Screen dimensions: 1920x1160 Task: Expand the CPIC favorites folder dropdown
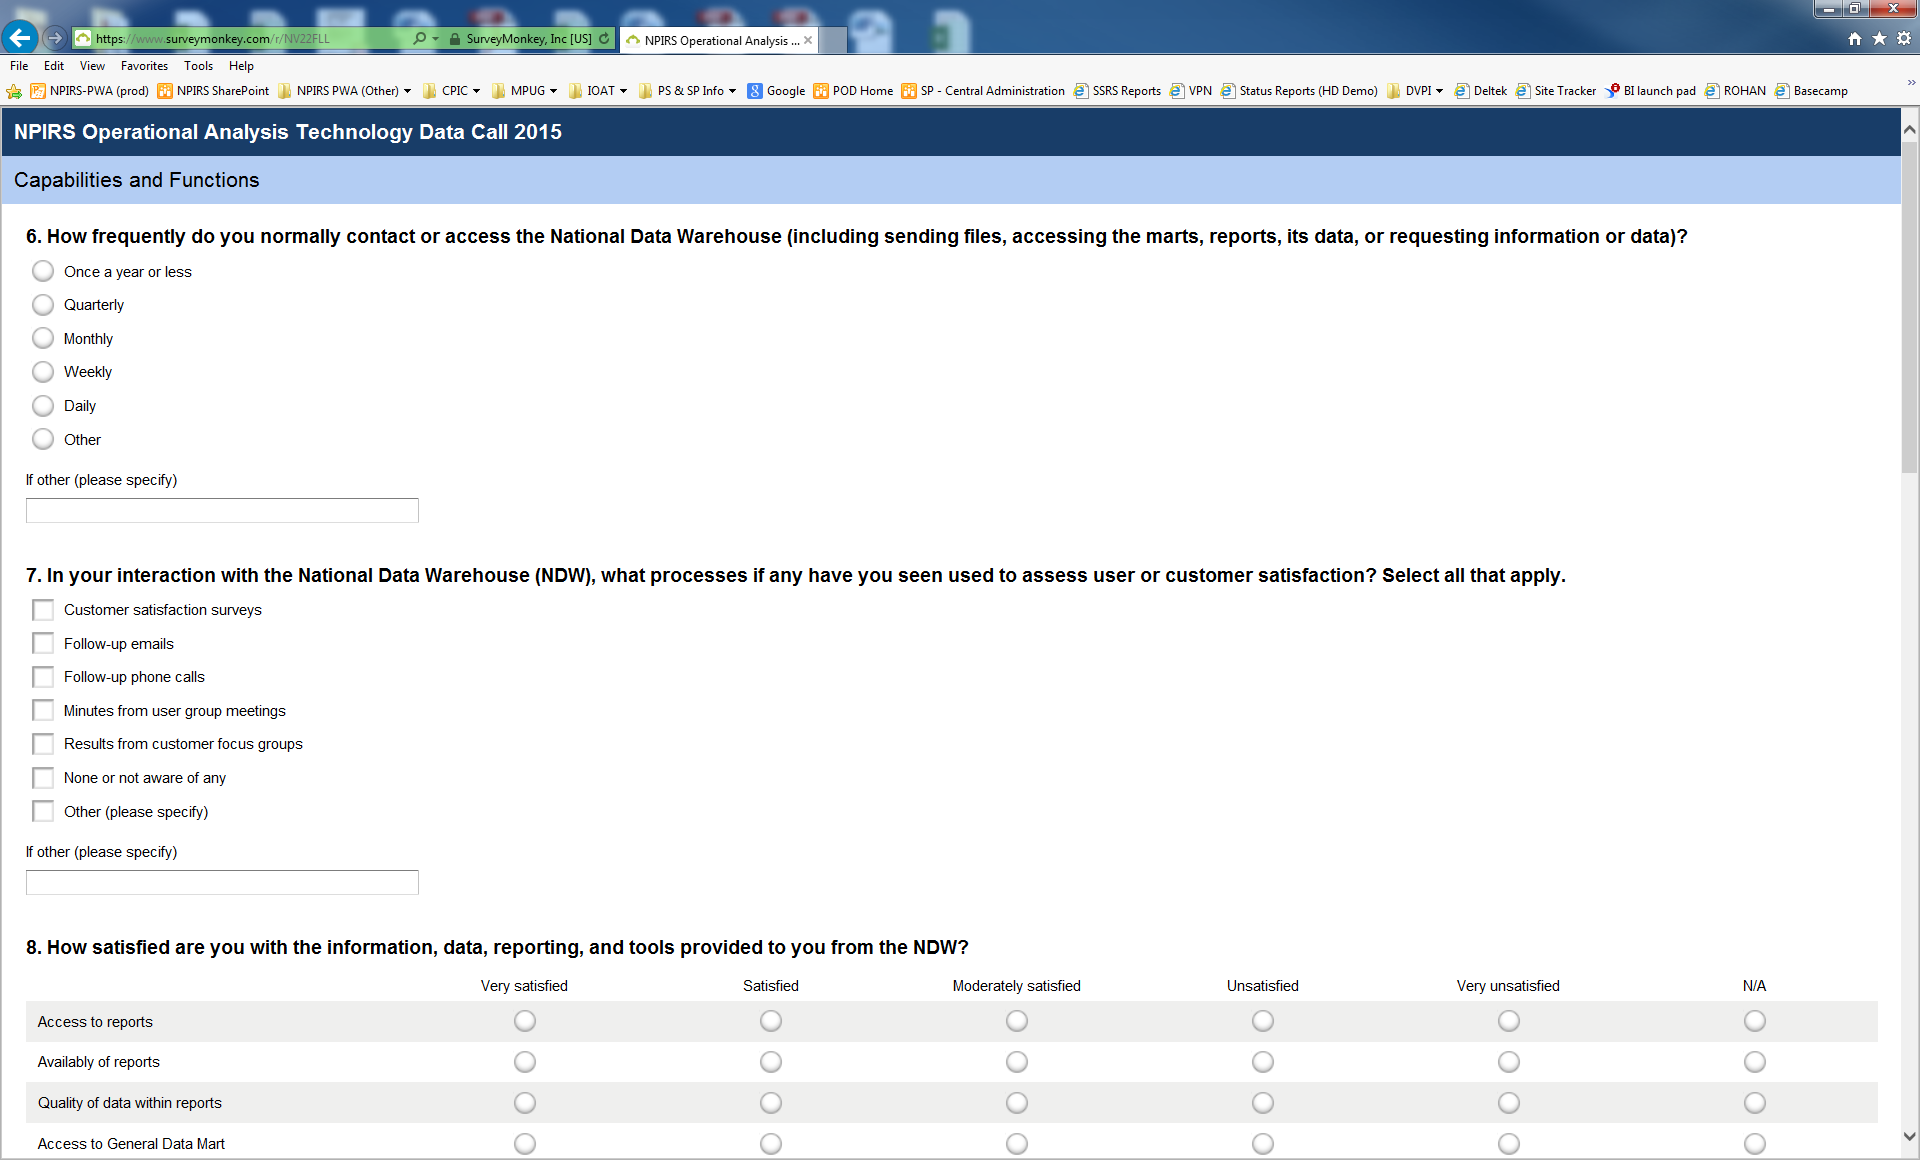coord(476,91)
